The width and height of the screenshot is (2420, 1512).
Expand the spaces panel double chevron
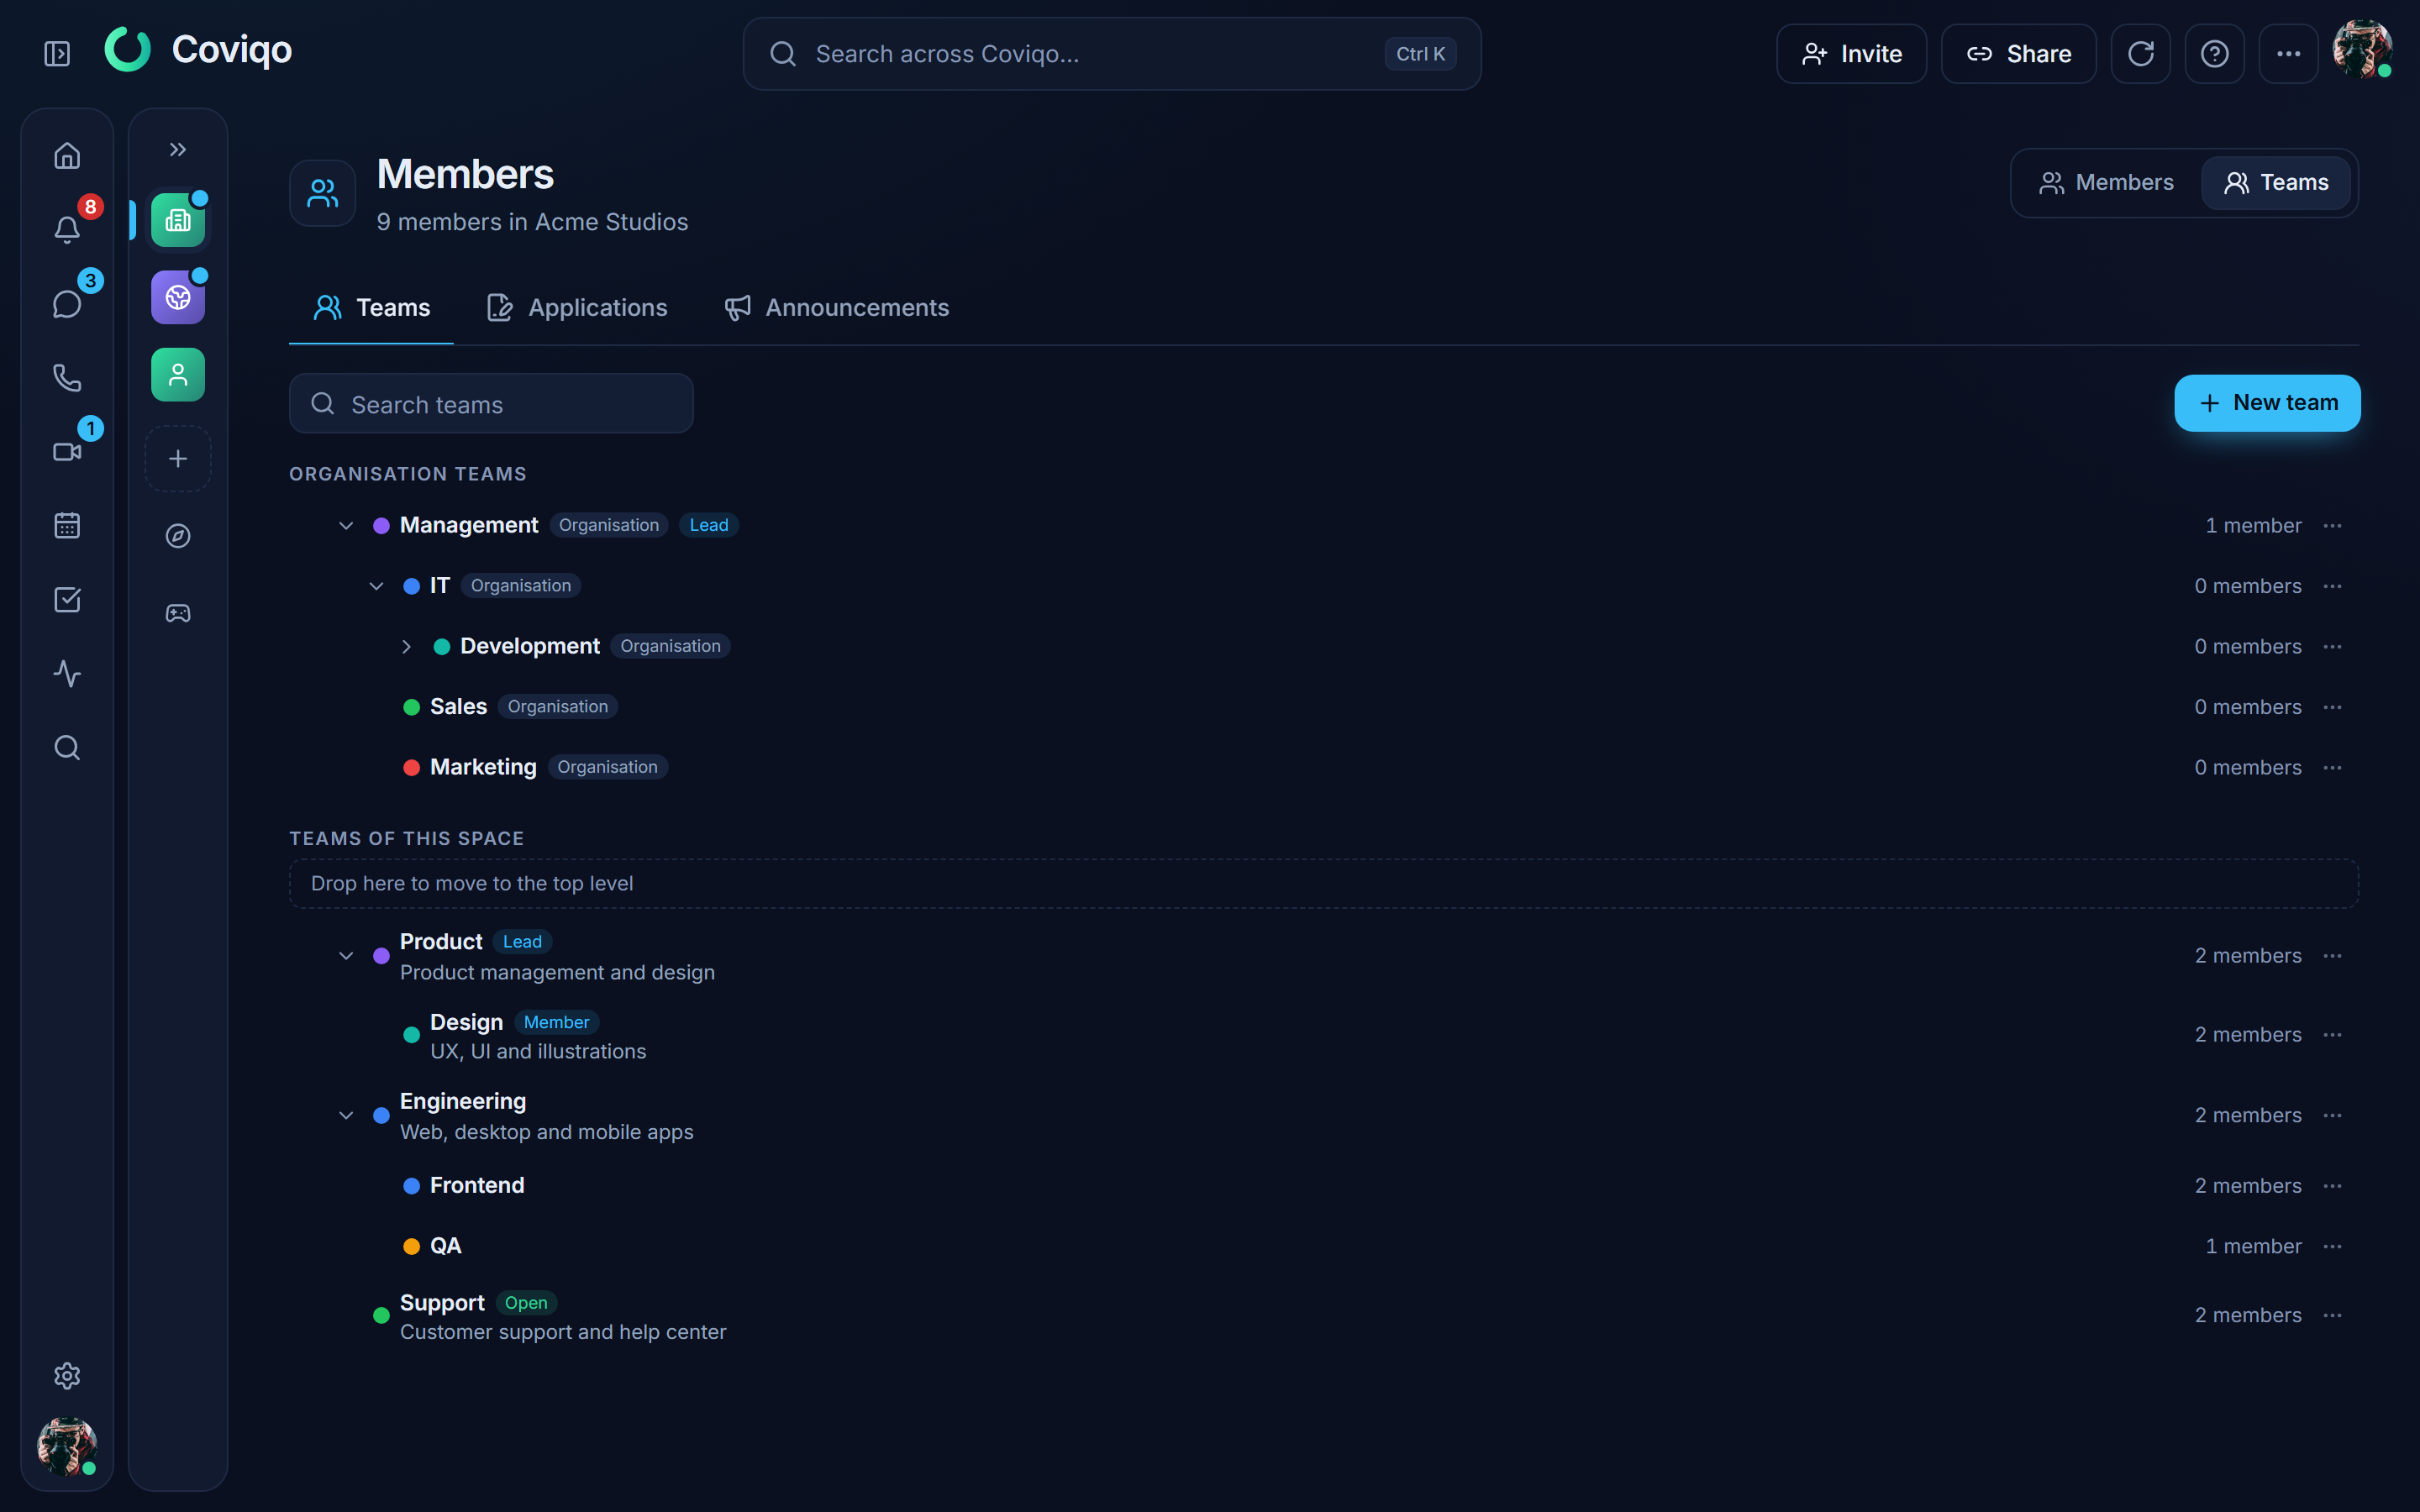point(178,150)
